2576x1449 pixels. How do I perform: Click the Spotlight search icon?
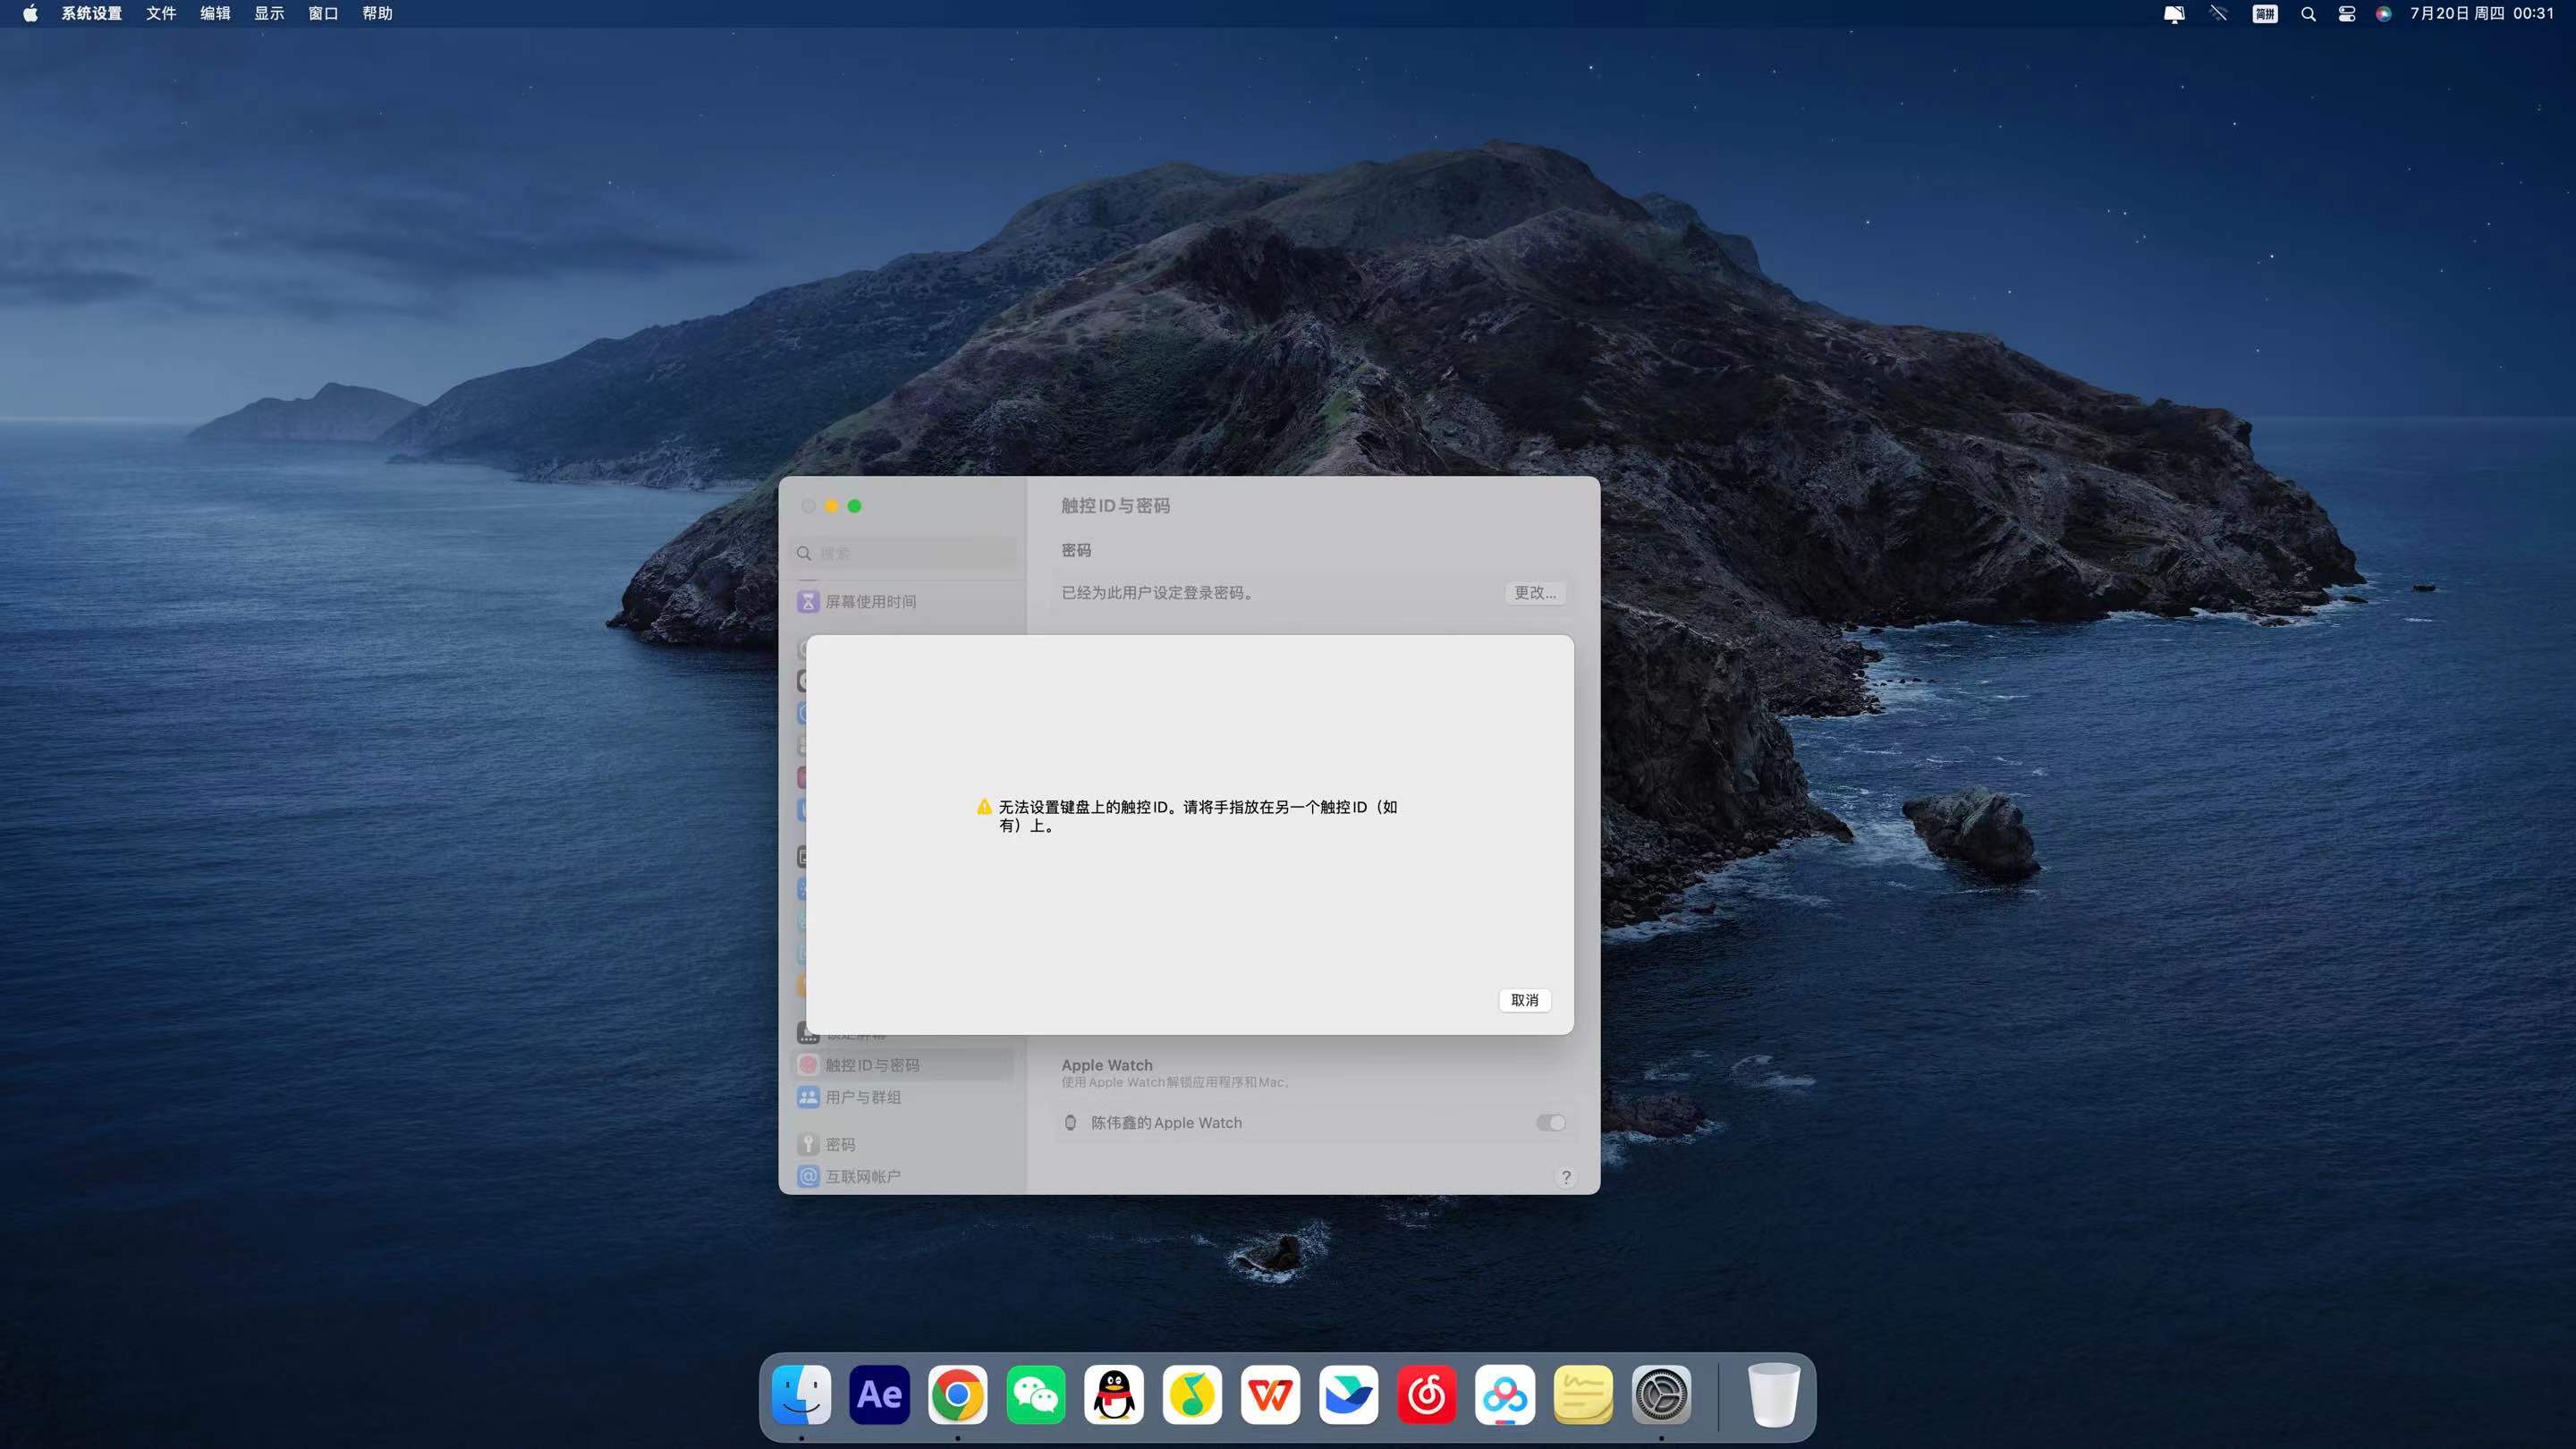pos(2307,14)
